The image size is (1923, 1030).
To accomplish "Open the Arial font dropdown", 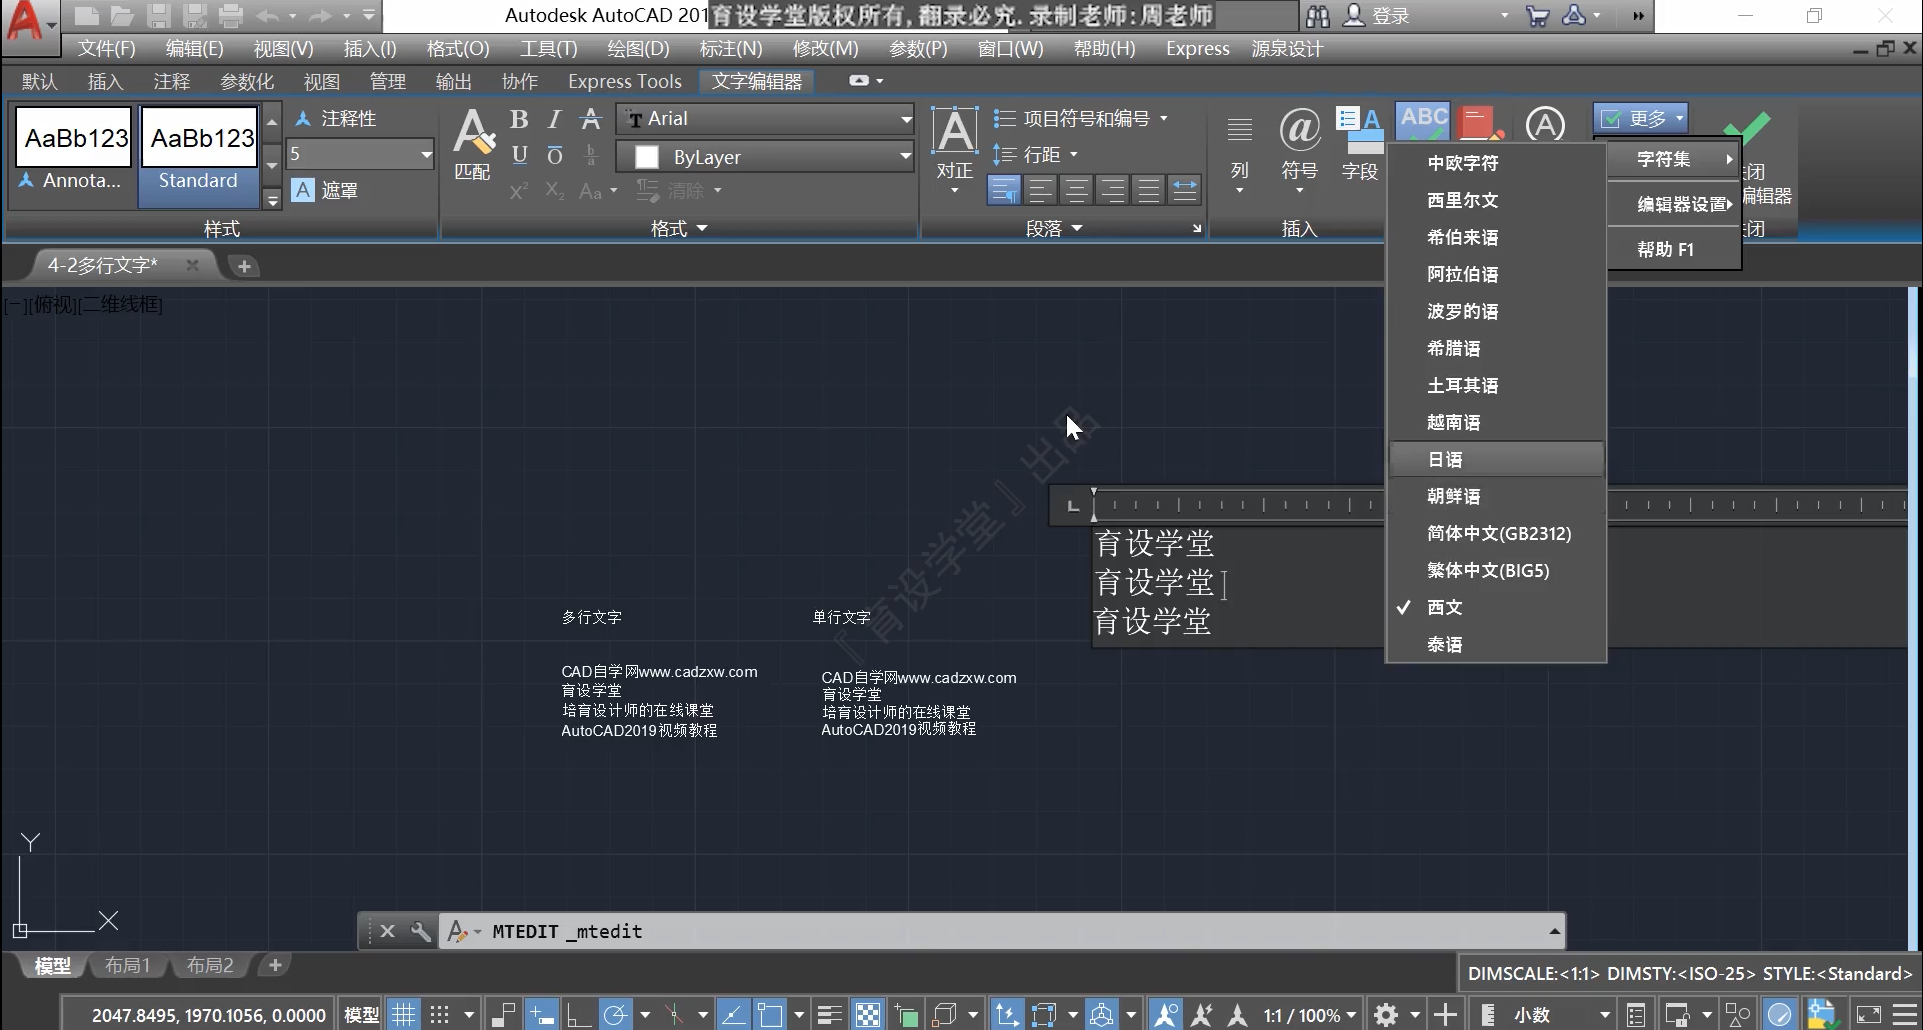I will pyautogui.click(x=764, y=119).
